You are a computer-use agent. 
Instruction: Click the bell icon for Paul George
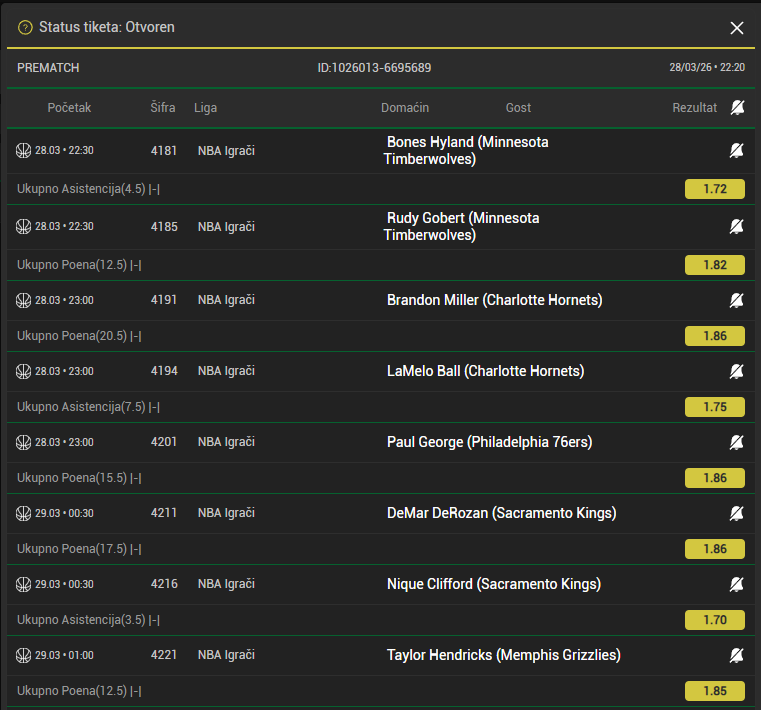[737, 442]
